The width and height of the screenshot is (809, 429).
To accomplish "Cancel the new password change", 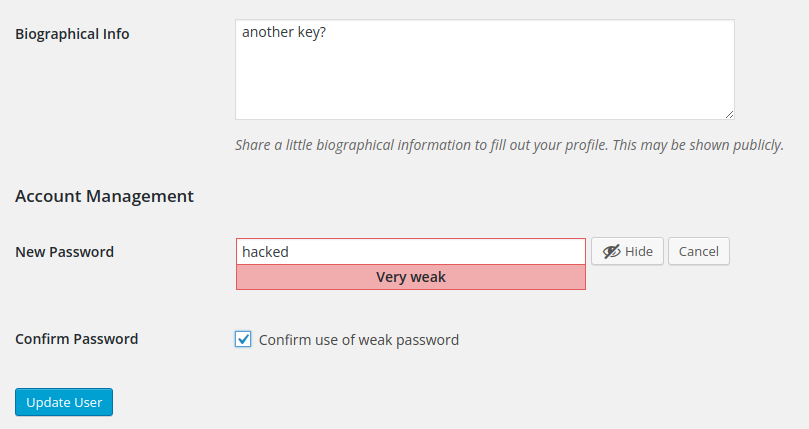I will pyautogui.click(x=699, y=251).
